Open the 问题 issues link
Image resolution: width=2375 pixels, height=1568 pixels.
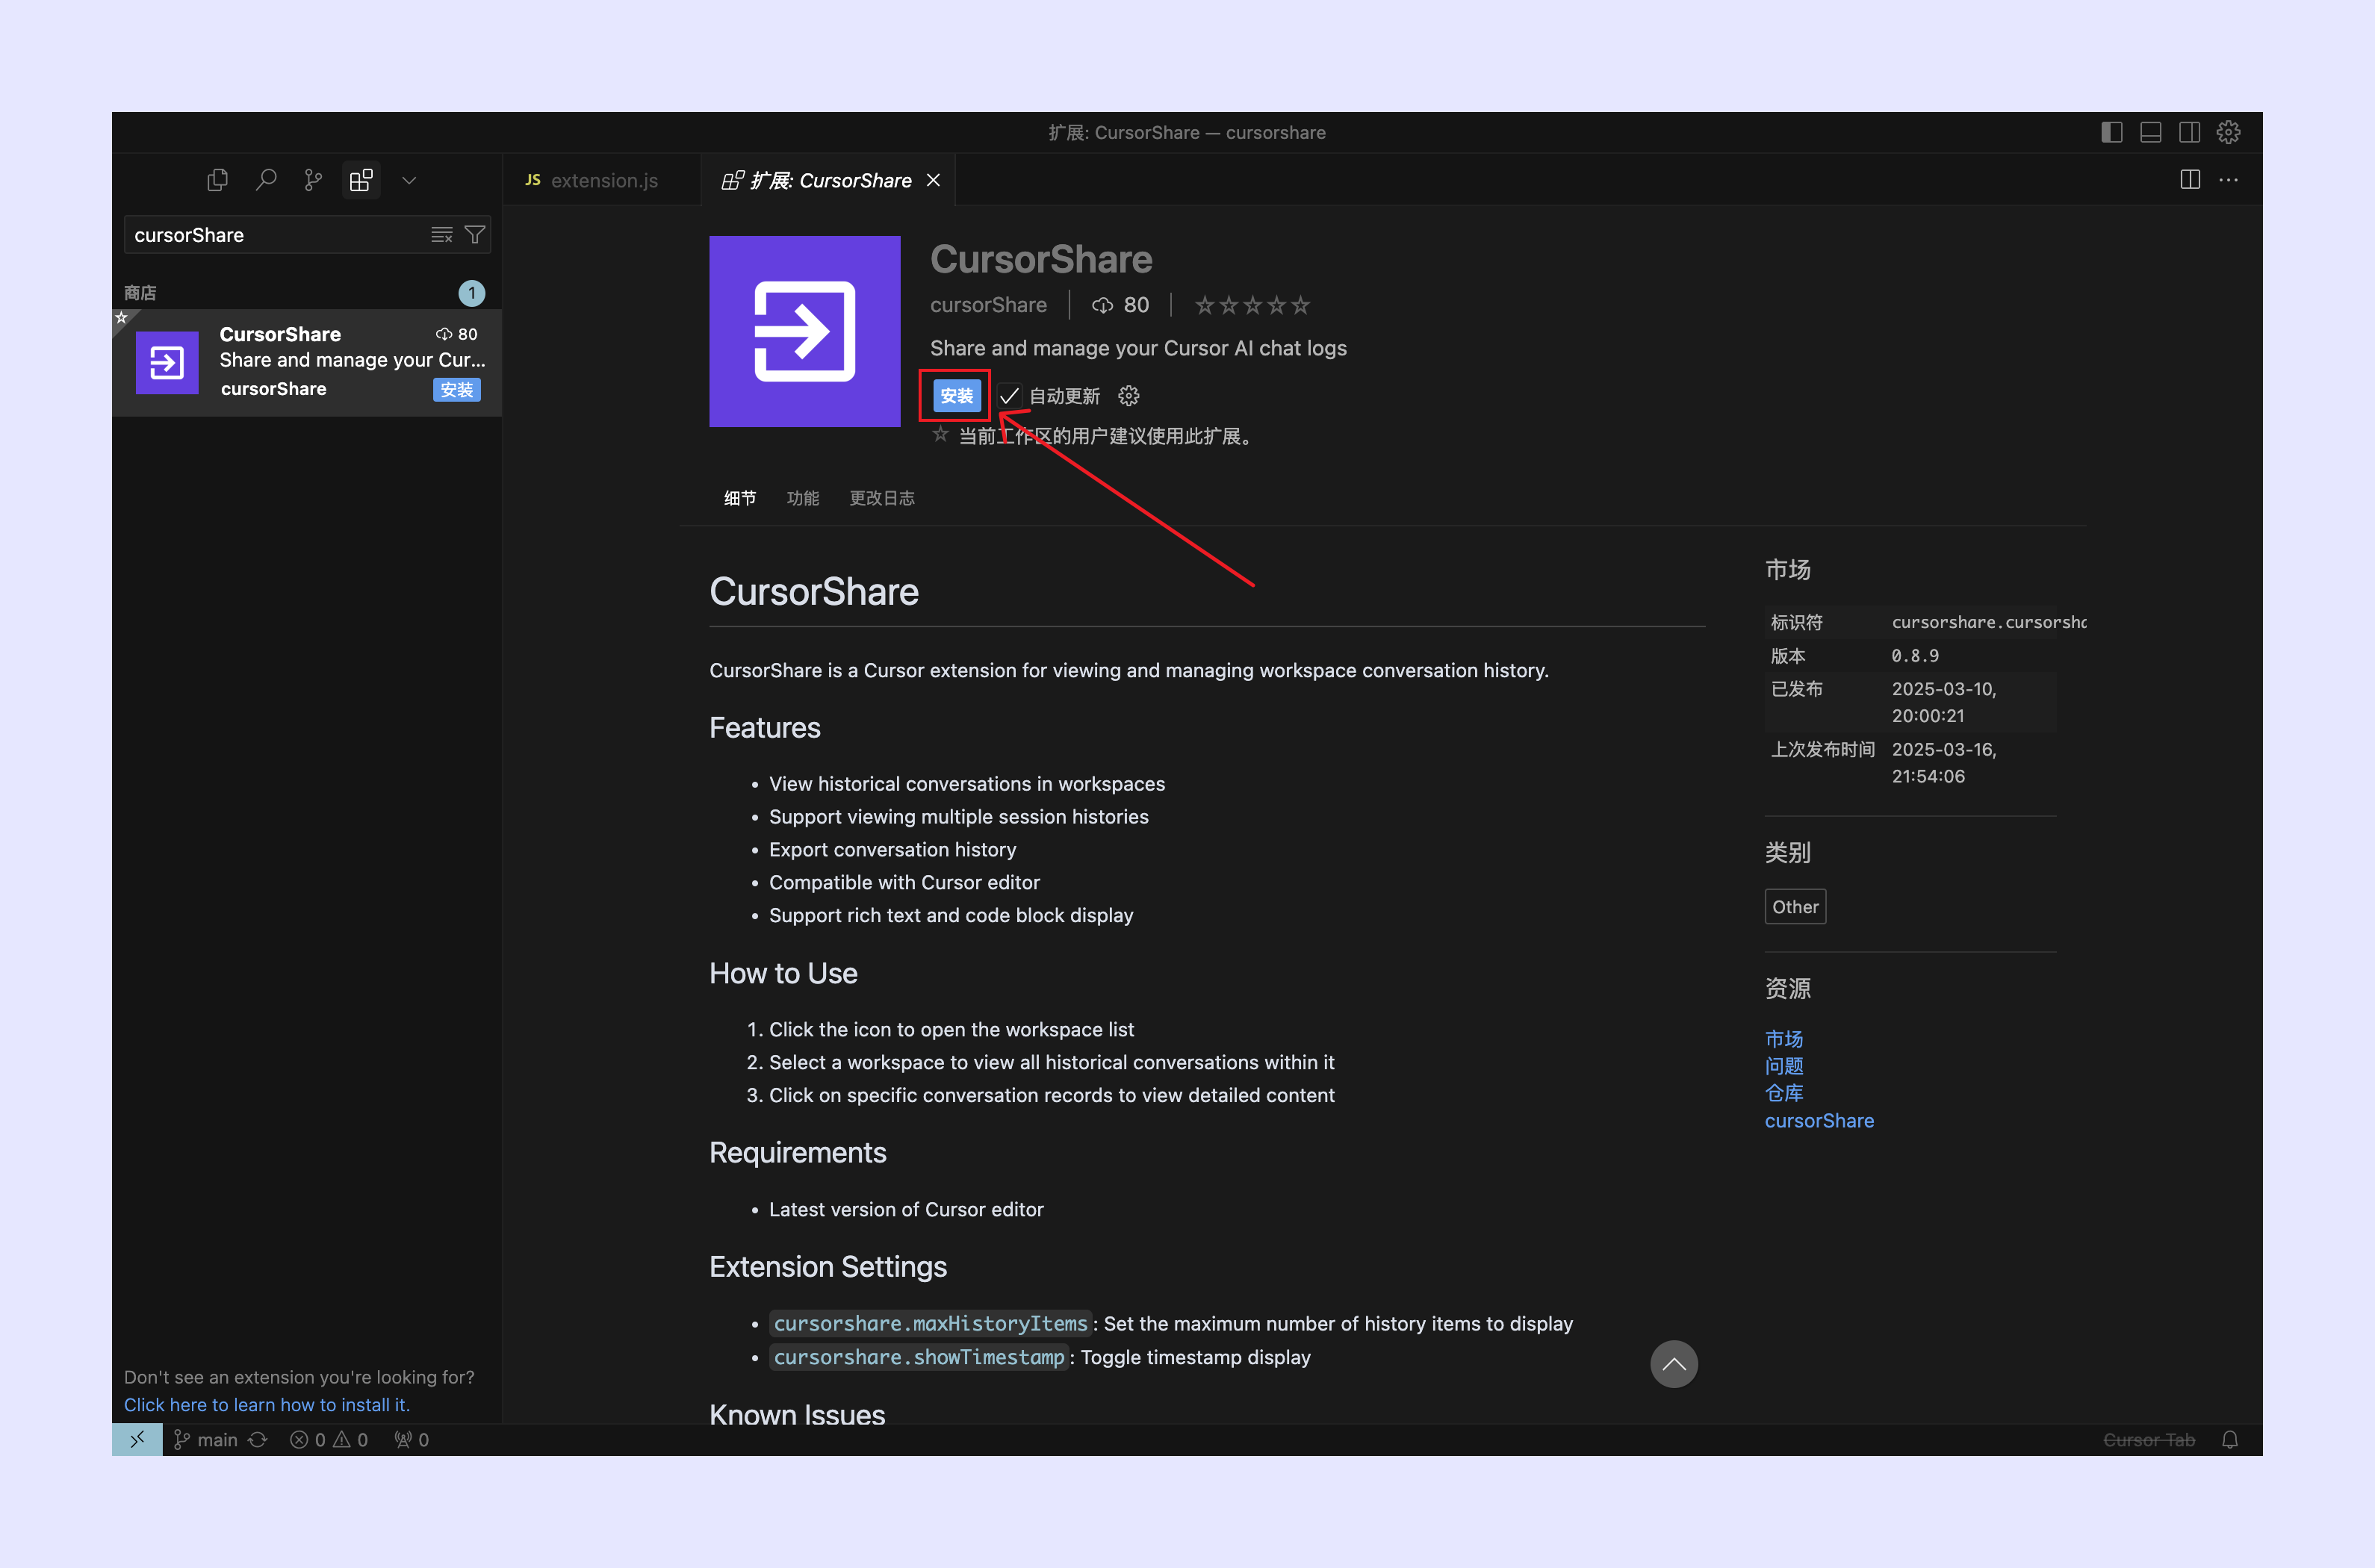coord(1784,1066)
